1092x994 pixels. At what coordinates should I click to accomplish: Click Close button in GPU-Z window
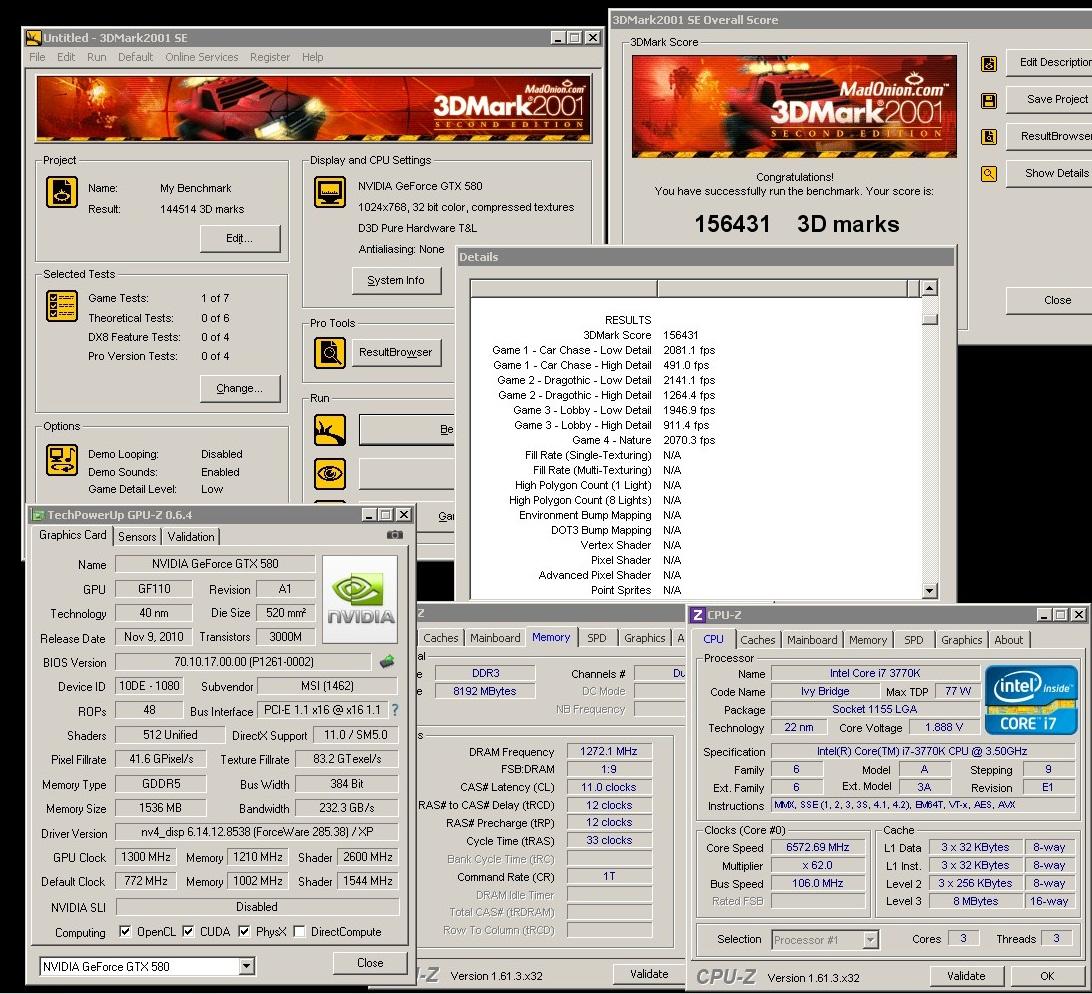370,963
